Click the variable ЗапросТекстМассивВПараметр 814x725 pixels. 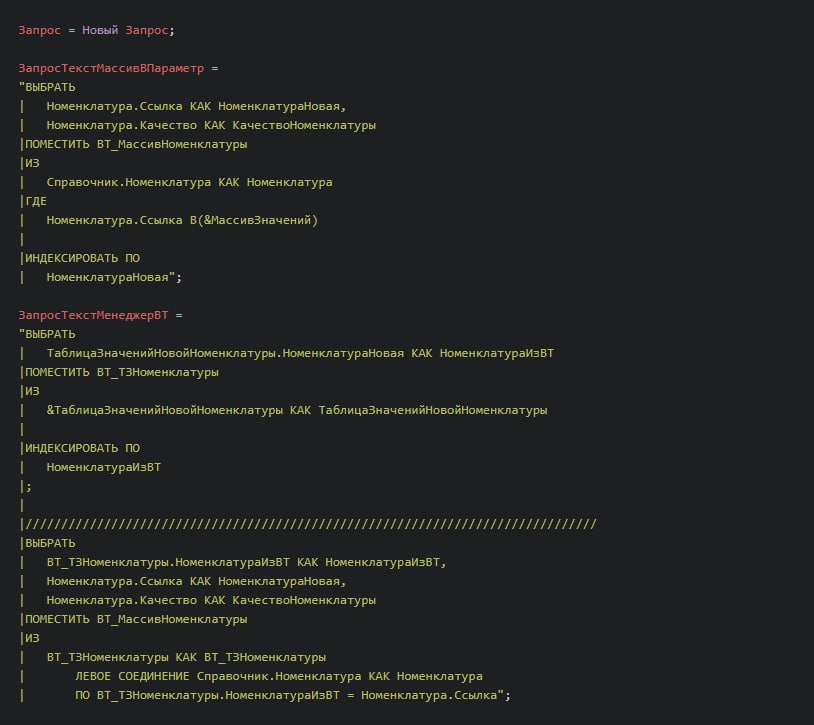111,69
